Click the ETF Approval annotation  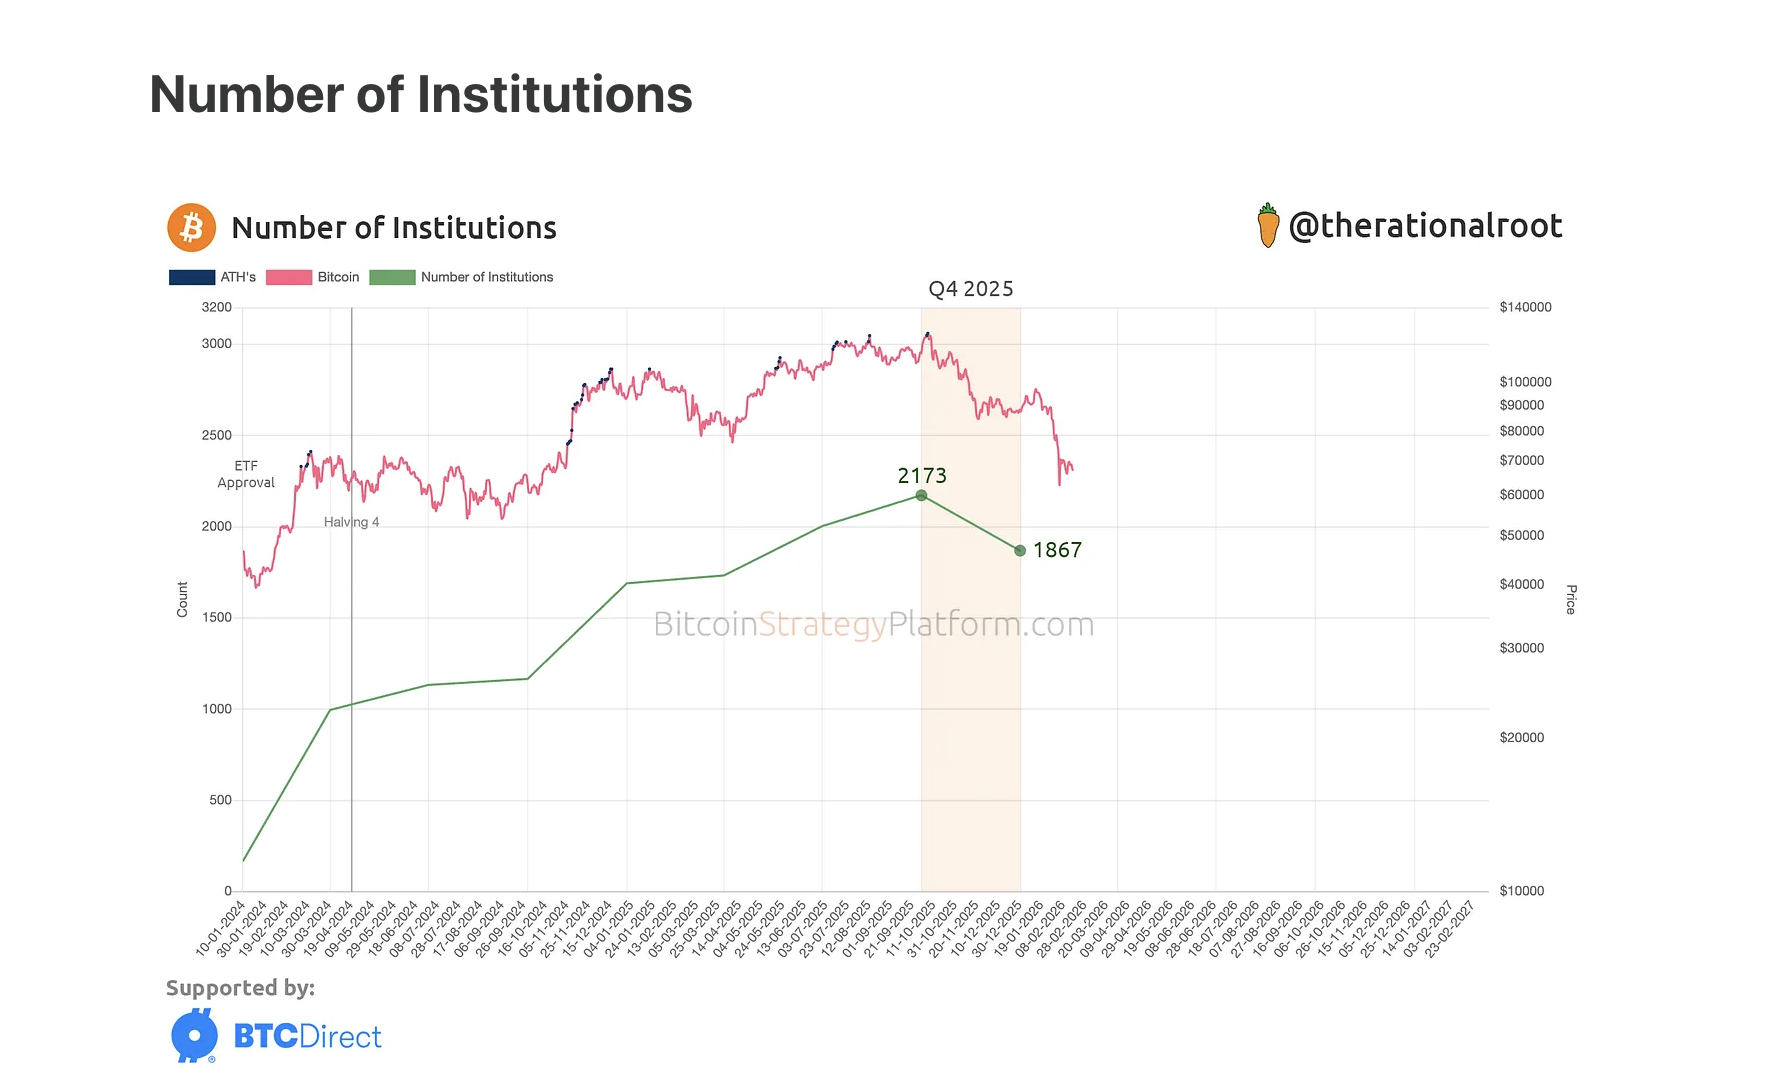point(246,474)
